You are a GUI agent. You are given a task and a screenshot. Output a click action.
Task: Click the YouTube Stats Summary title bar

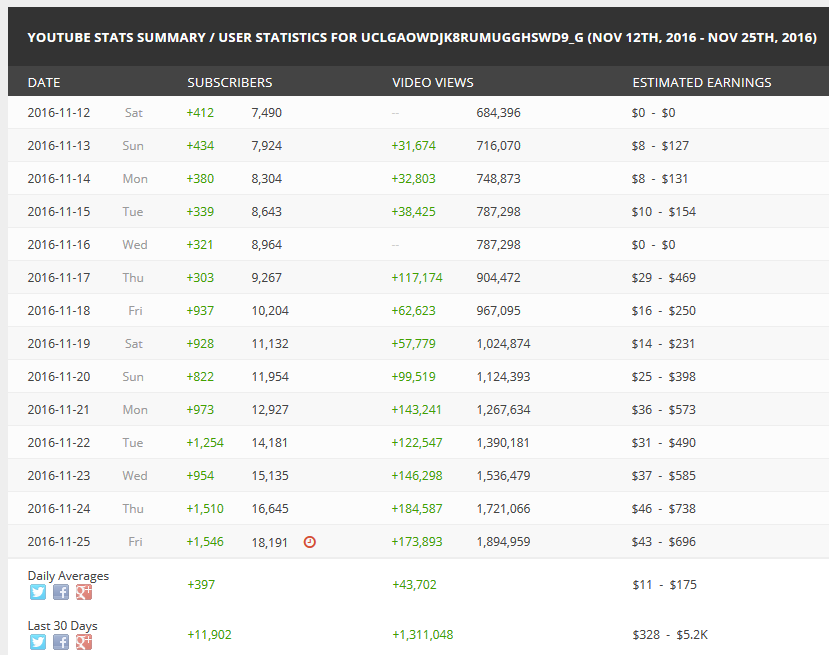[418, 37]
